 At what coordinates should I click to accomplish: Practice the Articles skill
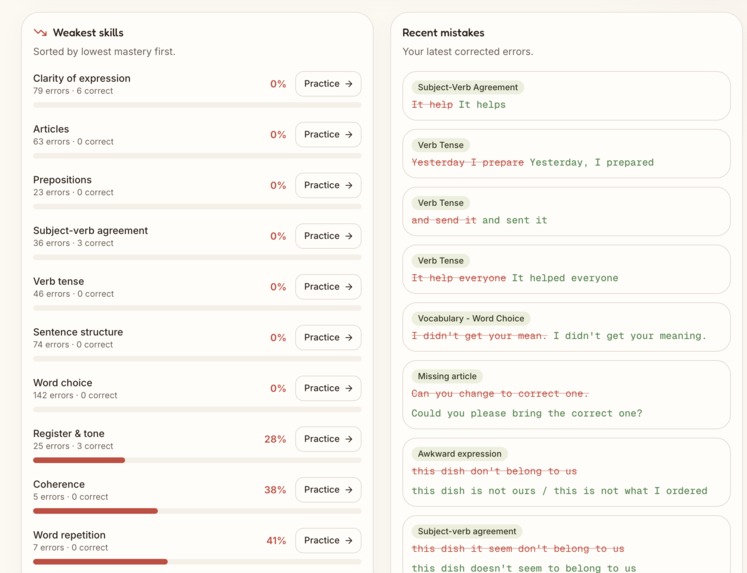[328, 135]
